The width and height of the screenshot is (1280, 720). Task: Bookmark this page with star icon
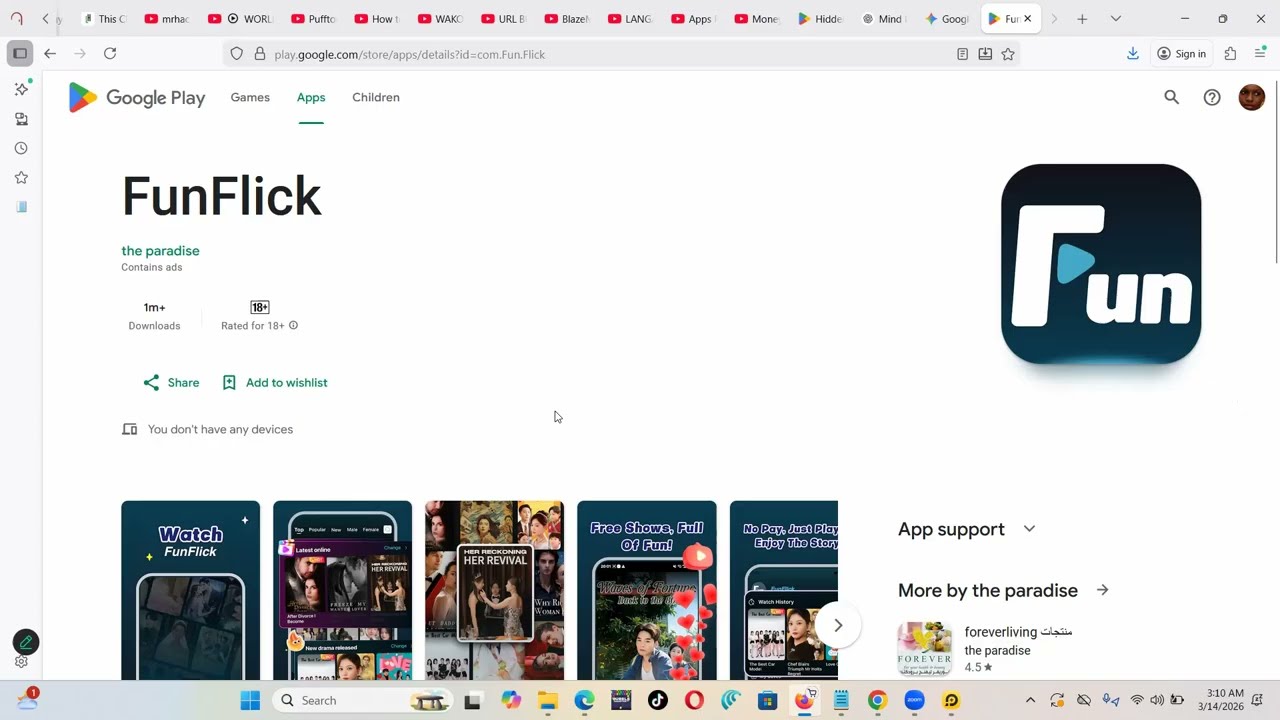tap(1008, 54)
